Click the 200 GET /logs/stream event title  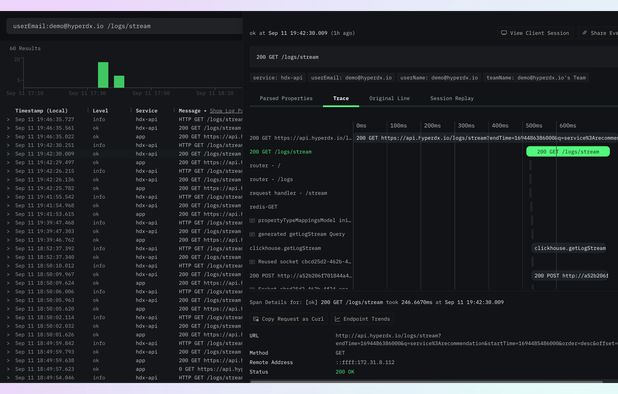coord(287,57)
